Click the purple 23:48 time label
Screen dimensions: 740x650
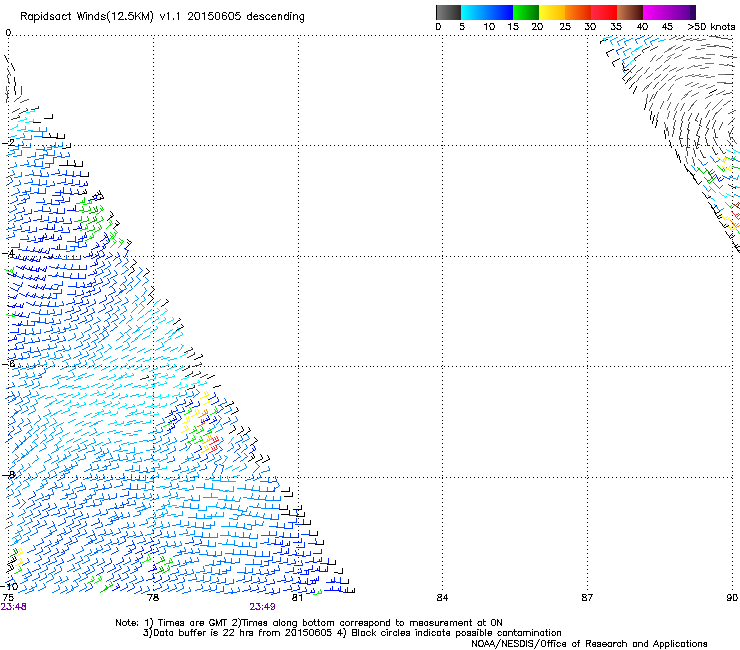coord(13,607)
